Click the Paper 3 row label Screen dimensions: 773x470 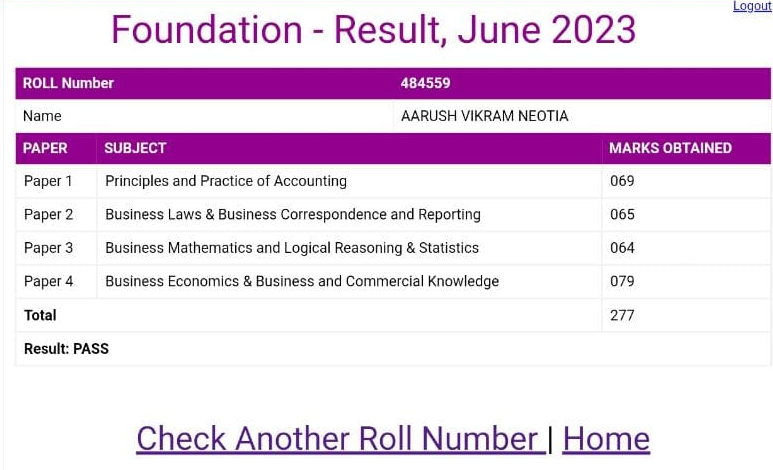(x=49, y=248)
